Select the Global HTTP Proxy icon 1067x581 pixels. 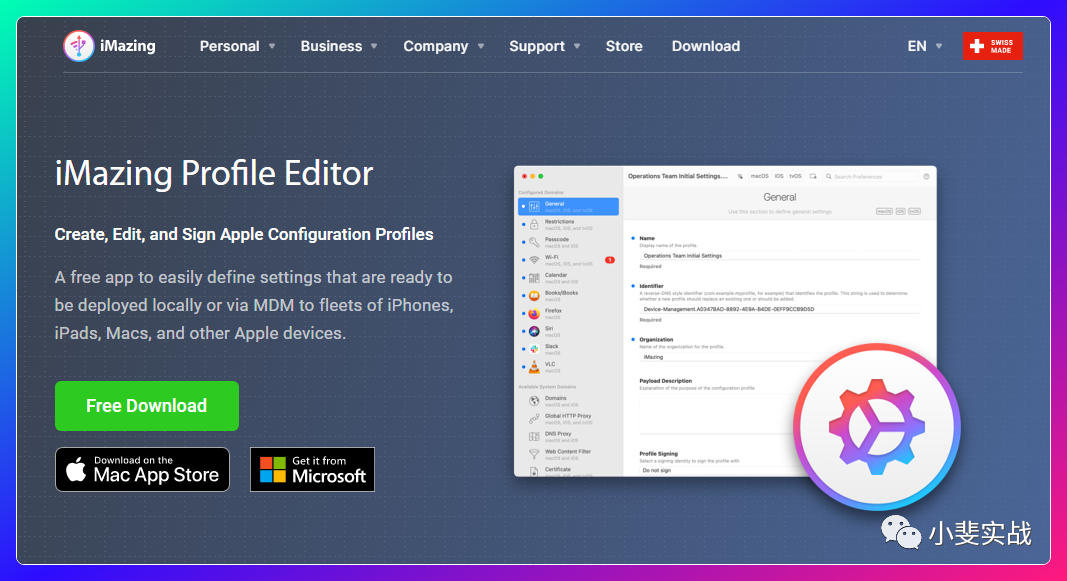pos(534,418)
